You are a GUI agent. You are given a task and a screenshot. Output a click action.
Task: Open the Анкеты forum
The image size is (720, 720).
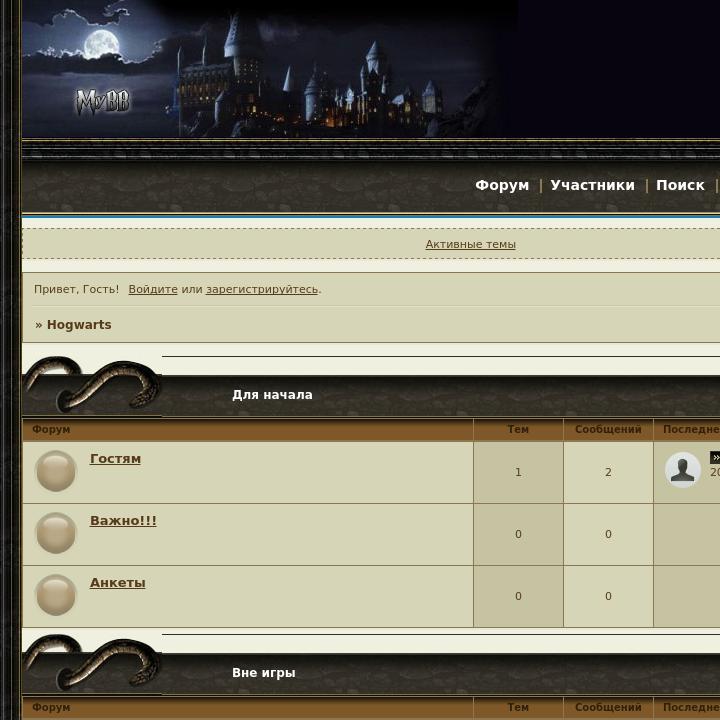[x=118, y=583]
